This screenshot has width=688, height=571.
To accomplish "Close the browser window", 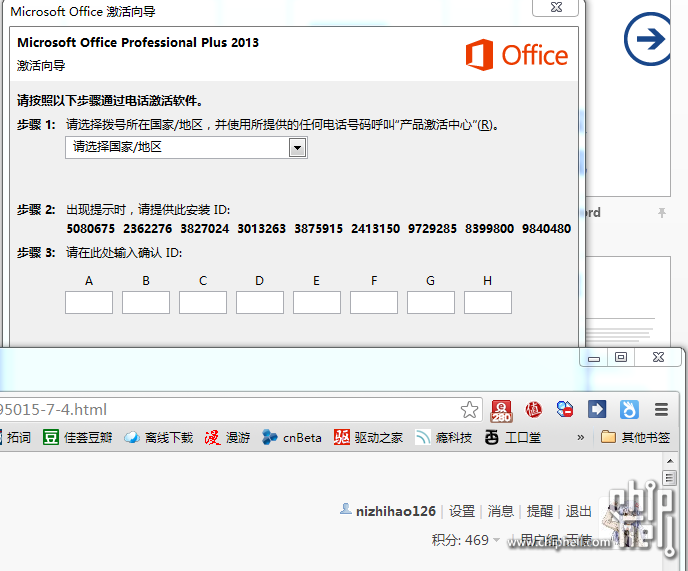I will (x=658, y=358).
